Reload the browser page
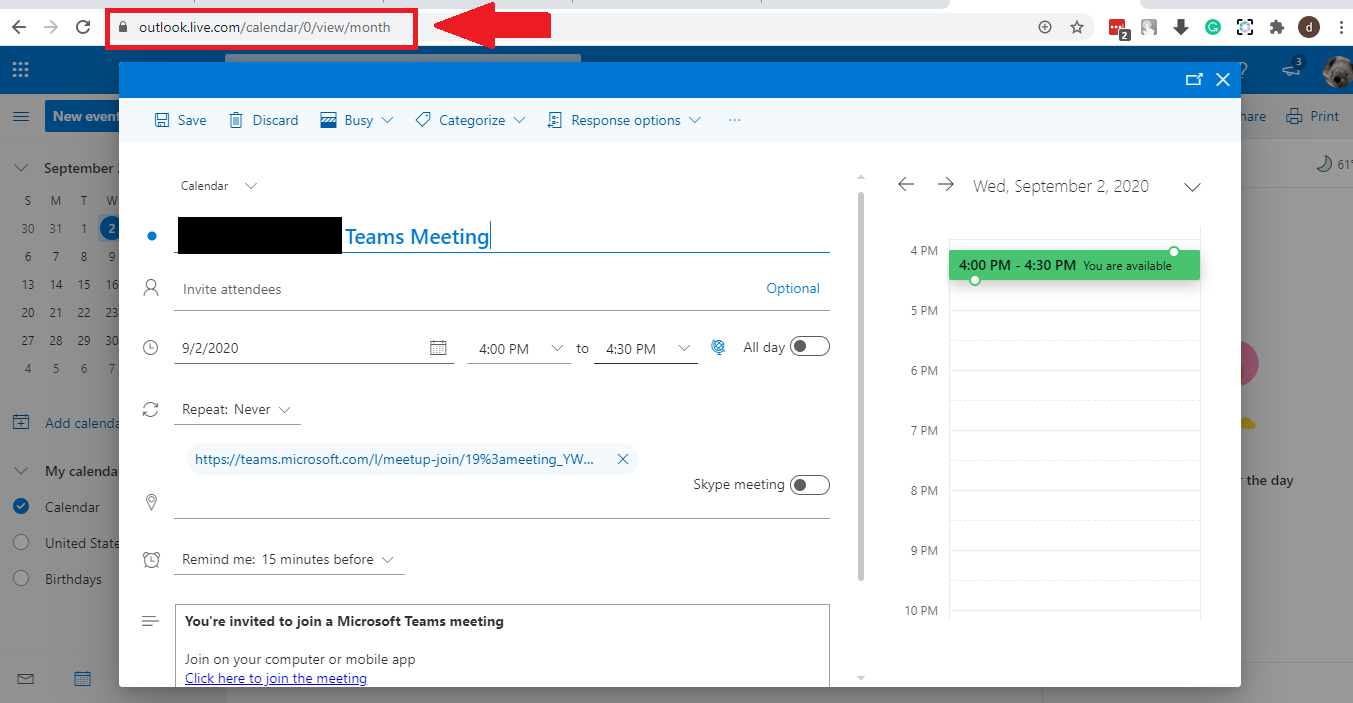Viewport: 1353px width, 703px height. (x=84, y=28)
